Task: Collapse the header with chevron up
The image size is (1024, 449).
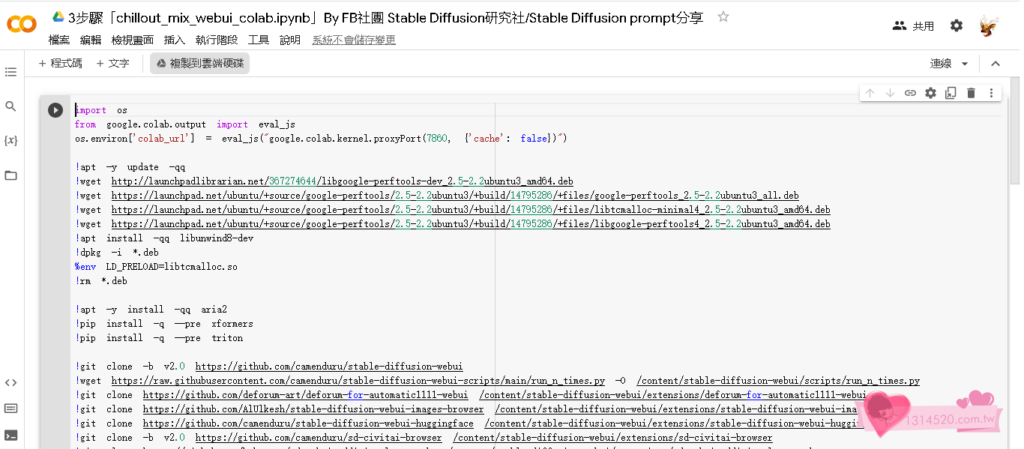Action: pos(995,64)
